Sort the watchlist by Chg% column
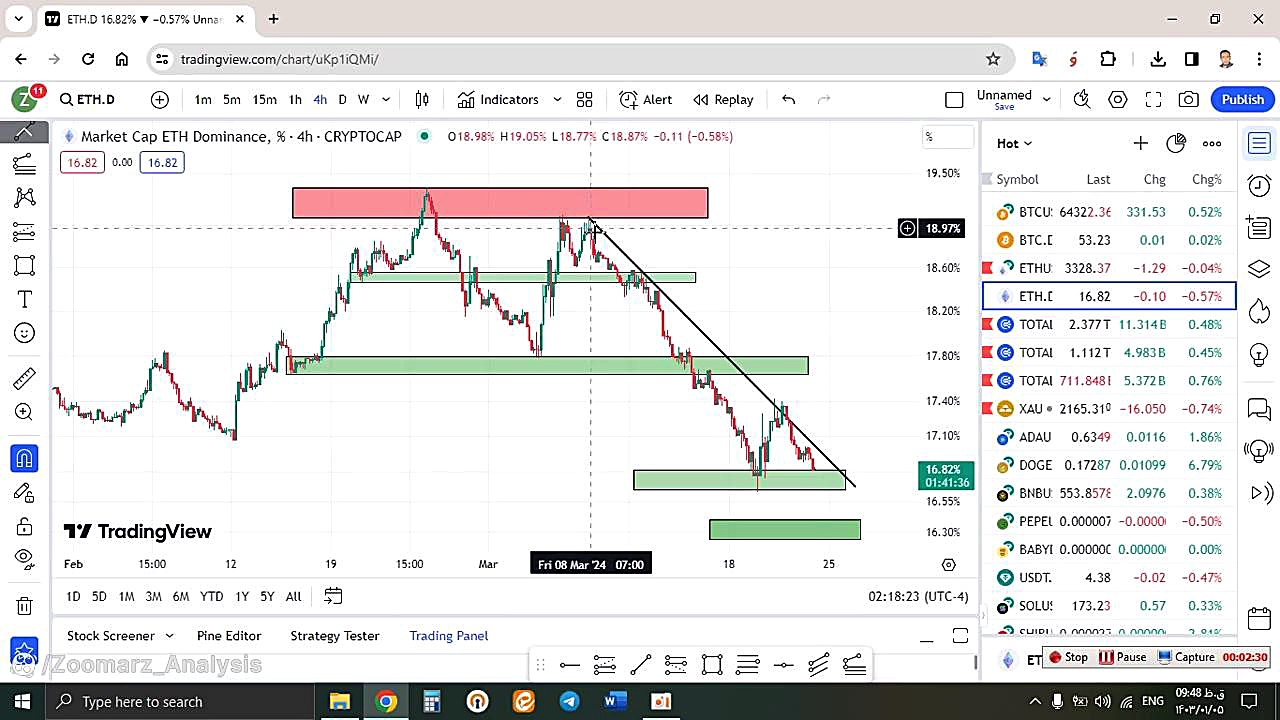This screenshot has height=720, width=1280. tap(1206, 179)
